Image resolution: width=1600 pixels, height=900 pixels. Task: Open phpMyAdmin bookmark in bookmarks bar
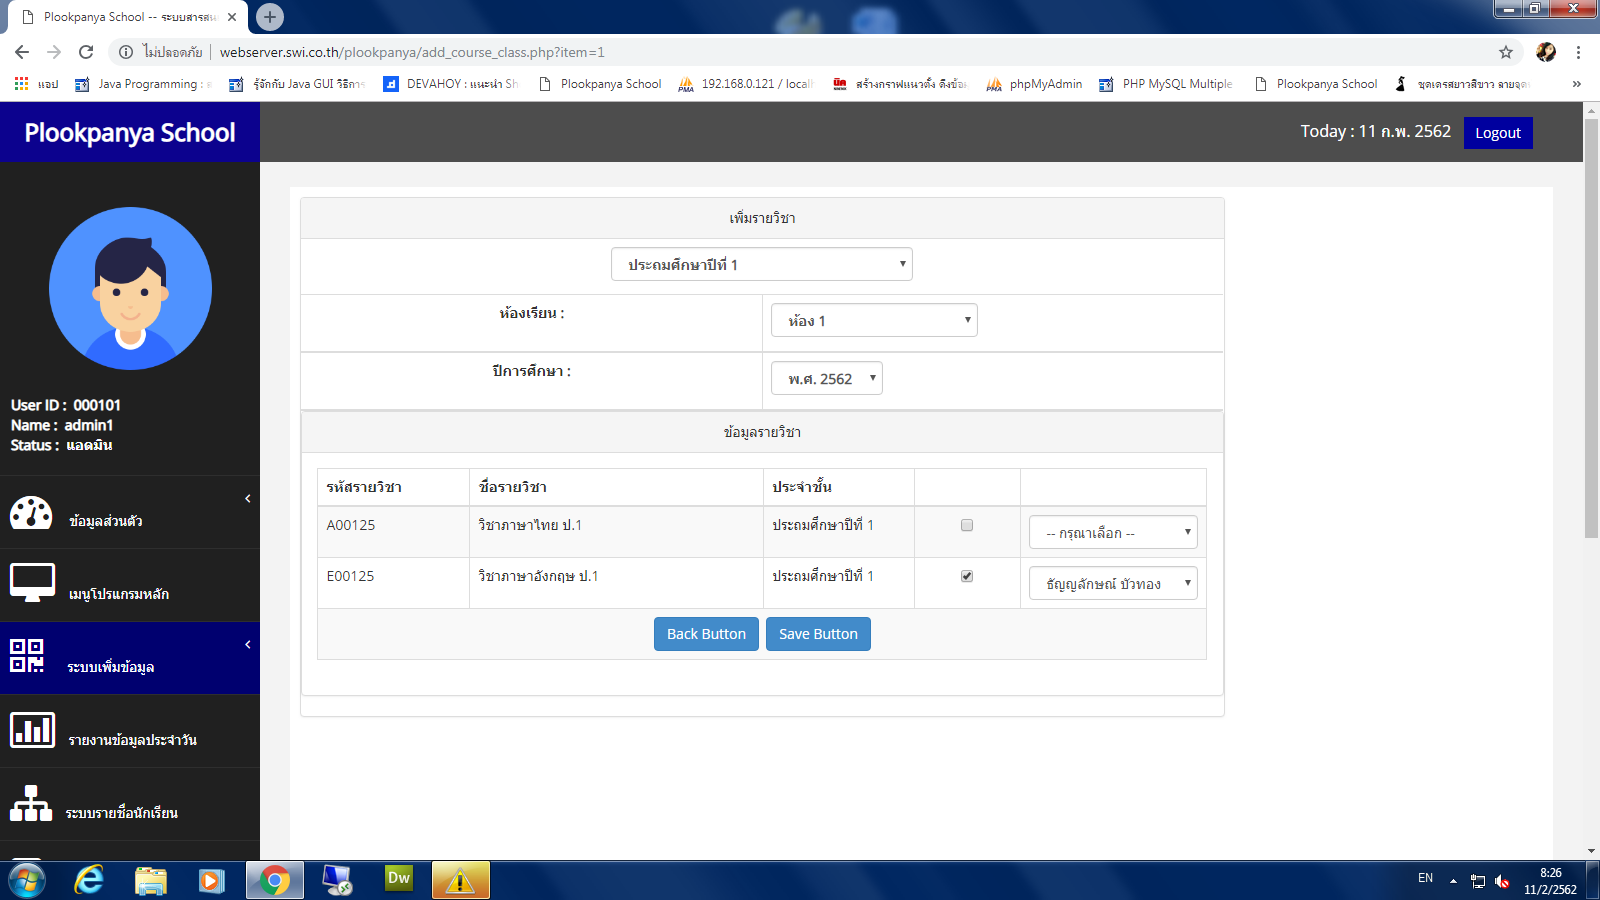coord(1035,84)
